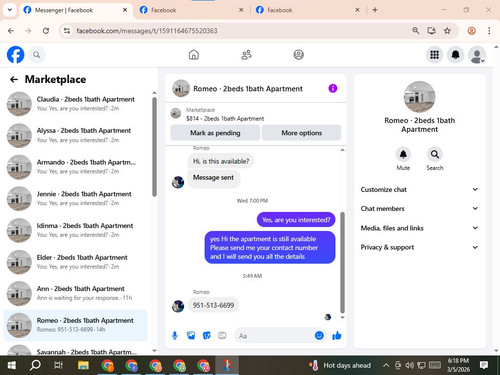Image resolution: width=500 pixels, height=375 pixels.
Task: Switch to the third Facebook tab
Action: pos(308,10)
